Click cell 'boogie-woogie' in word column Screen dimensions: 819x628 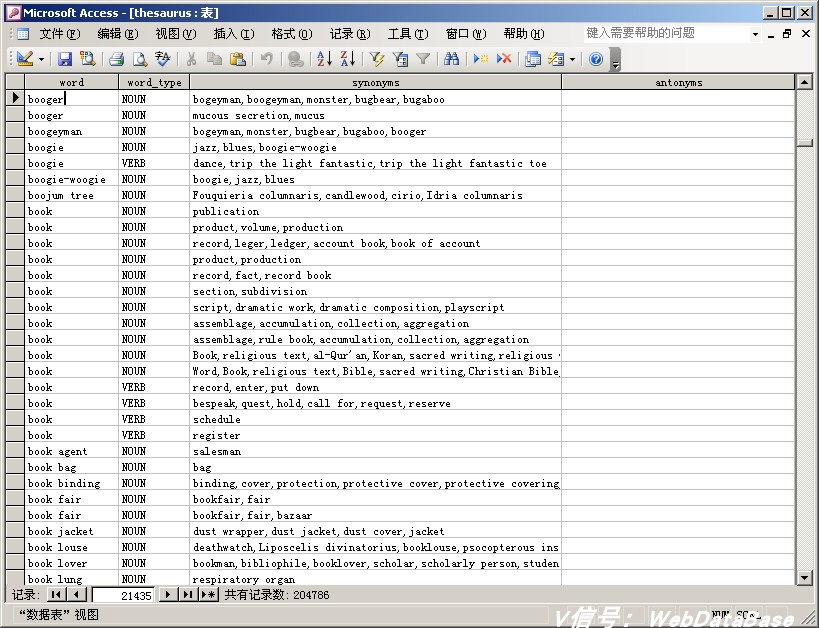72,179
